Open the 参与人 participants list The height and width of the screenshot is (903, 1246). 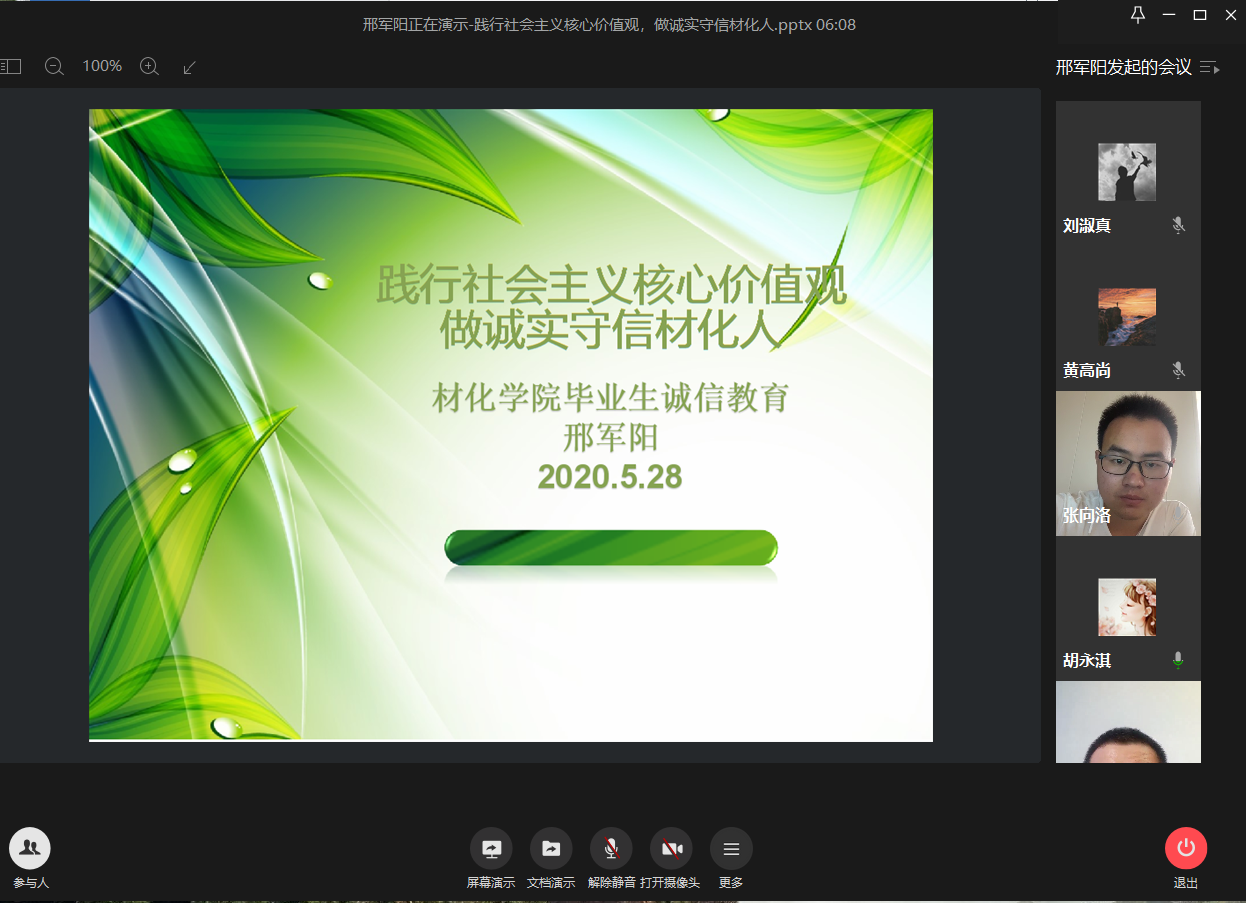(x=30, y=849)
